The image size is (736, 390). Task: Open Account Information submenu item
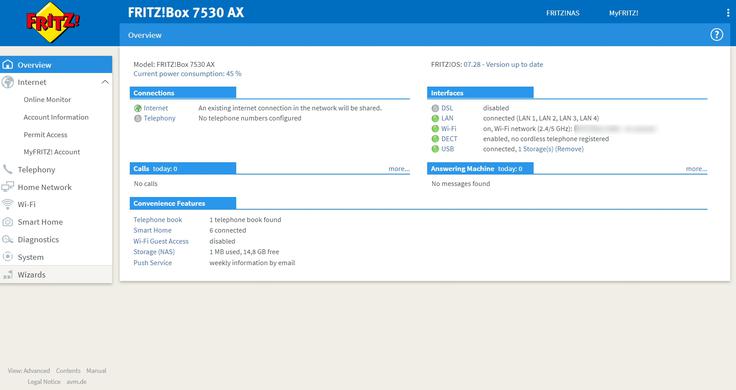click(x=56, y=117)
